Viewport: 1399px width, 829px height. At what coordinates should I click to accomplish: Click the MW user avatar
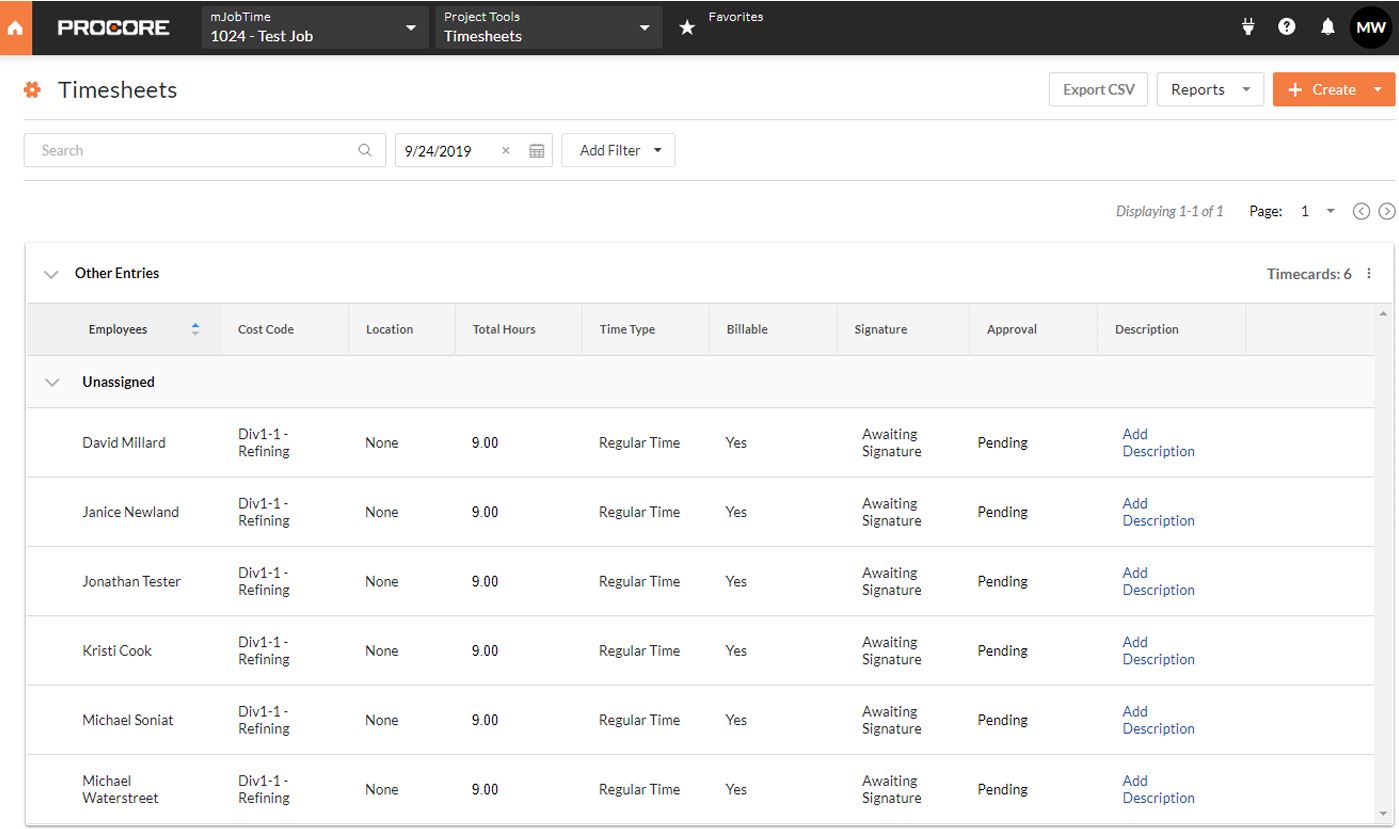1371,27
